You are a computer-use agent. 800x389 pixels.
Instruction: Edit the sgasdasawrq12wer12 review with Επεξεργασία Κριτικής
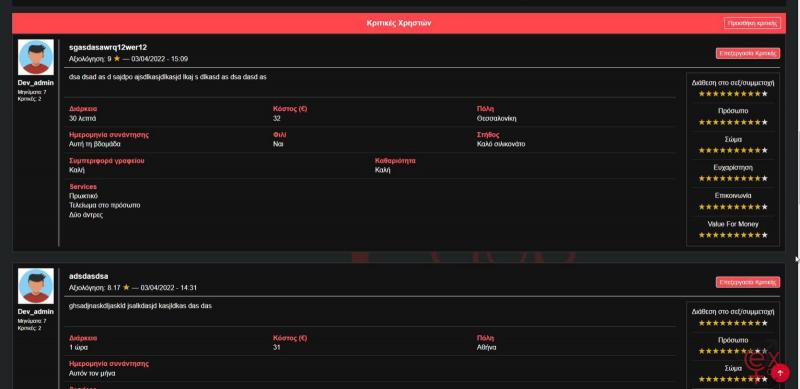tap(747, 53)
